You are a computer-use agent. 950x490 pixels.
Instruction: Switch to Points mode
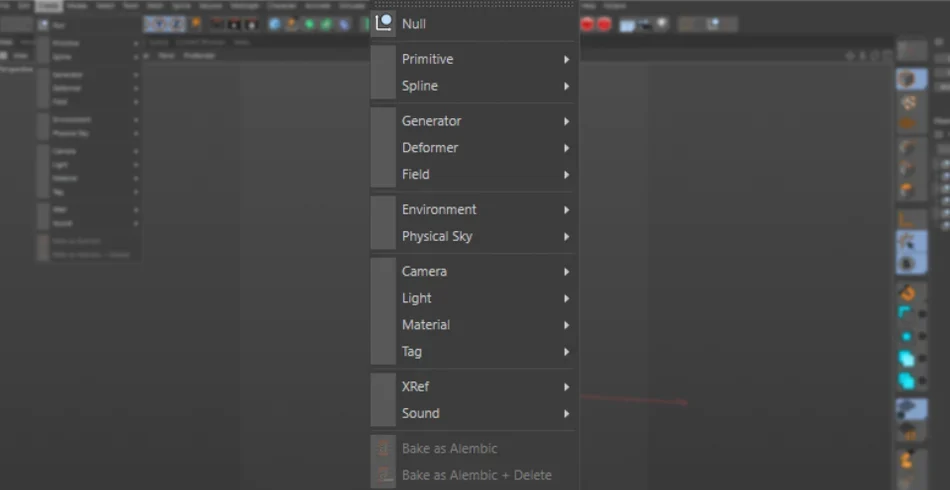point(907,148)
